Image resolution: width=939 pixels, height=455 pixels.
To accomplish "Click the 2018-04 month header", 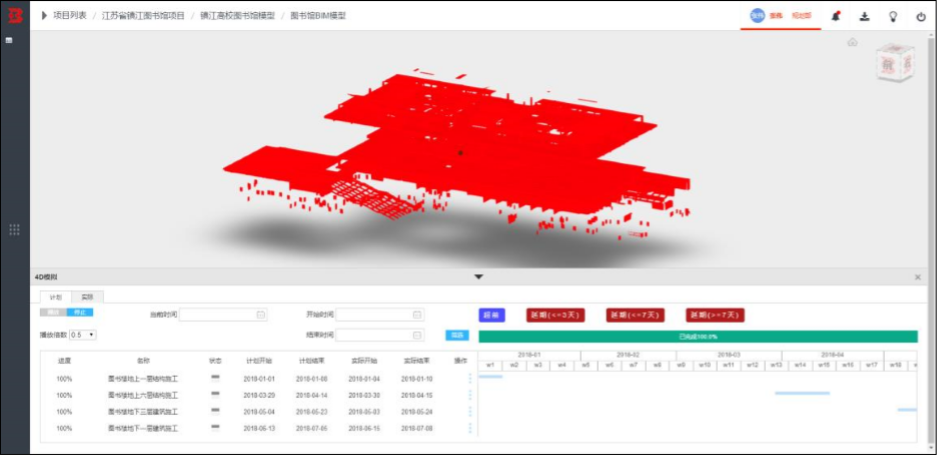I will coord(832,355).
